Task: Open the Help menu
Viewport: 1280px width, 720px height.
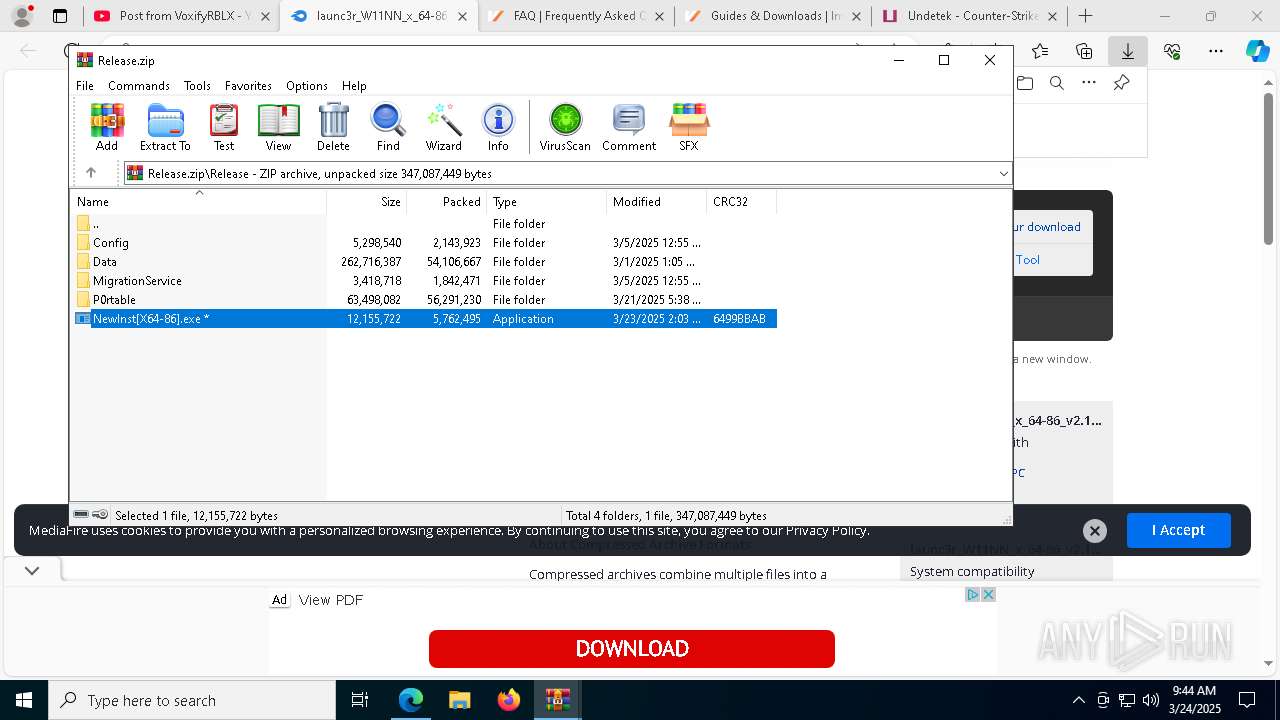Action: coord(354,86)
